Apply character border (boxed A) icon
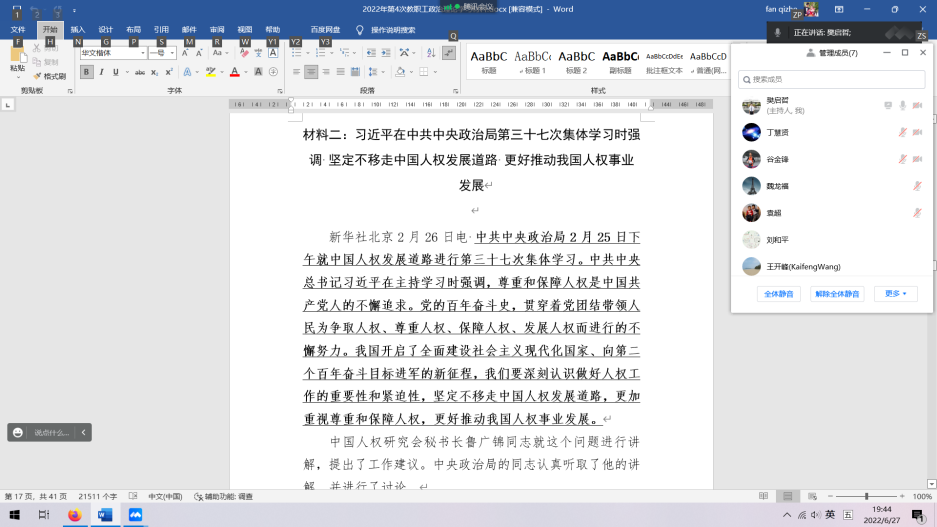The width and height of the screenshot is (937, 527). point(273,53)
